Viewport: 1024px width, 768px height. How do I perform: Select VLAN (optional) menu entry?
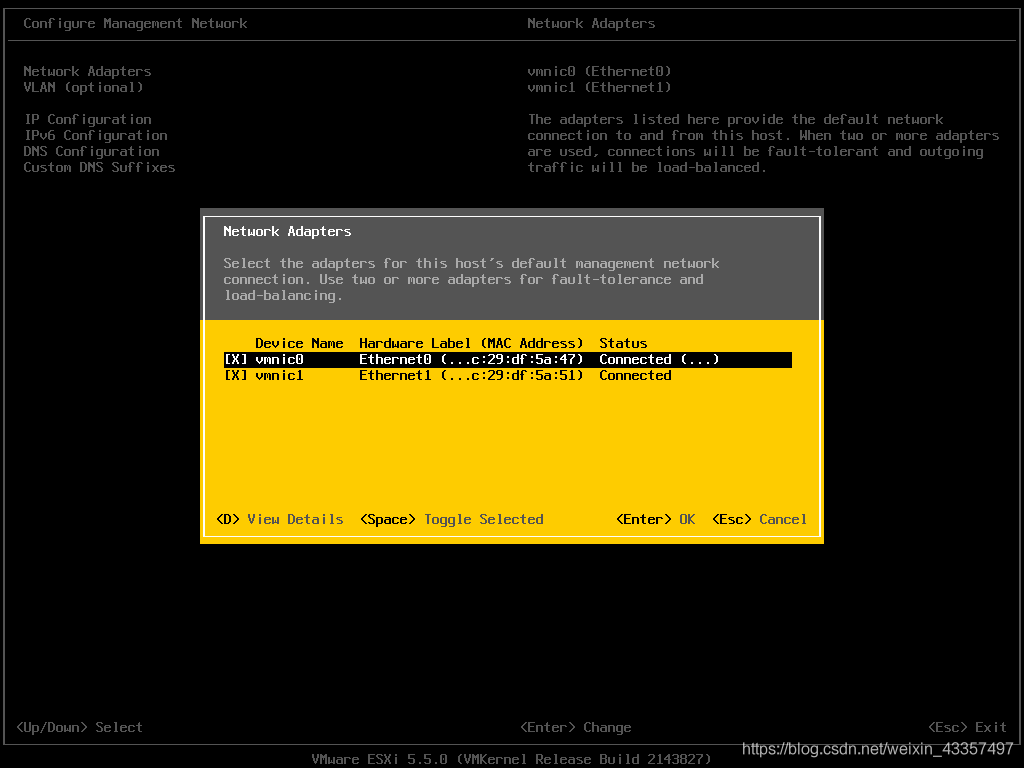click(83, 88)
